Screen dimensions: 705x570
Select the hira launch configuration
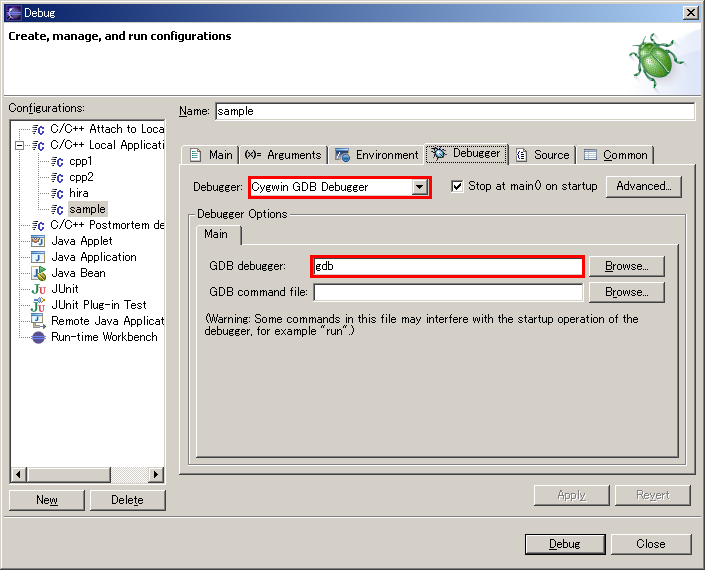coord(79,193)
